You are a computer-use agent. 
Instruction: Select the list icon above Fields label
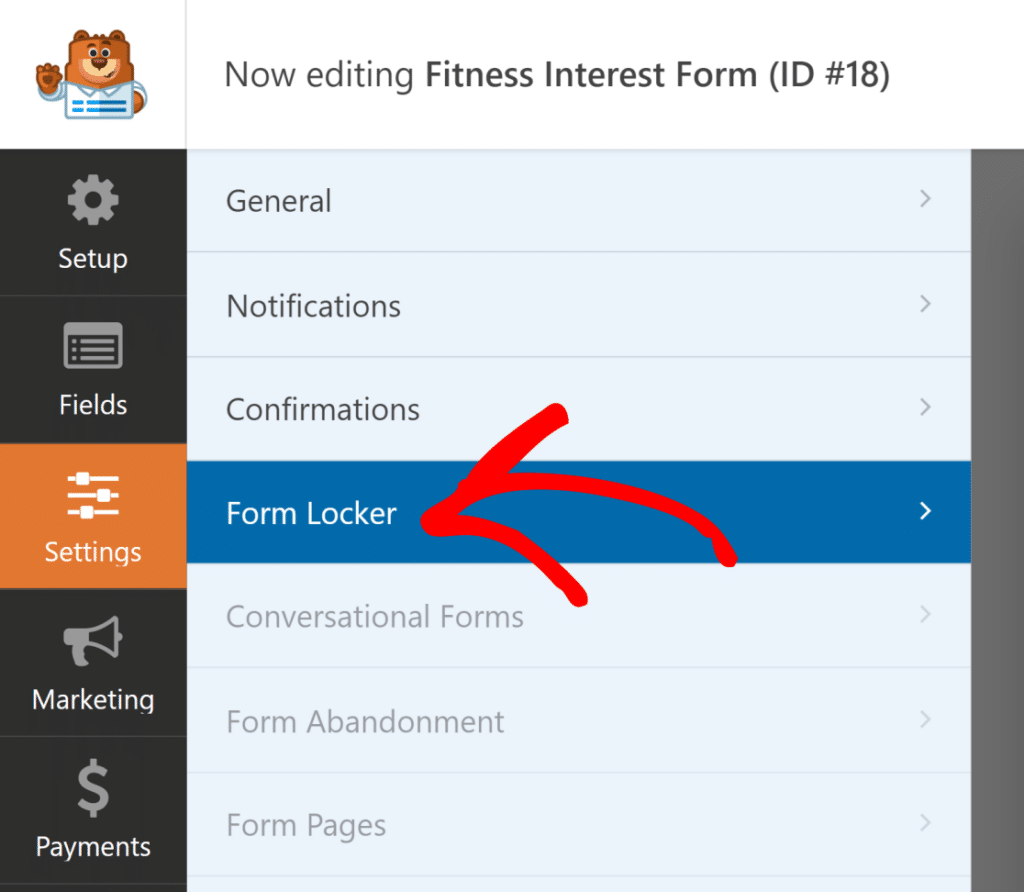click(x=93, y=347)
